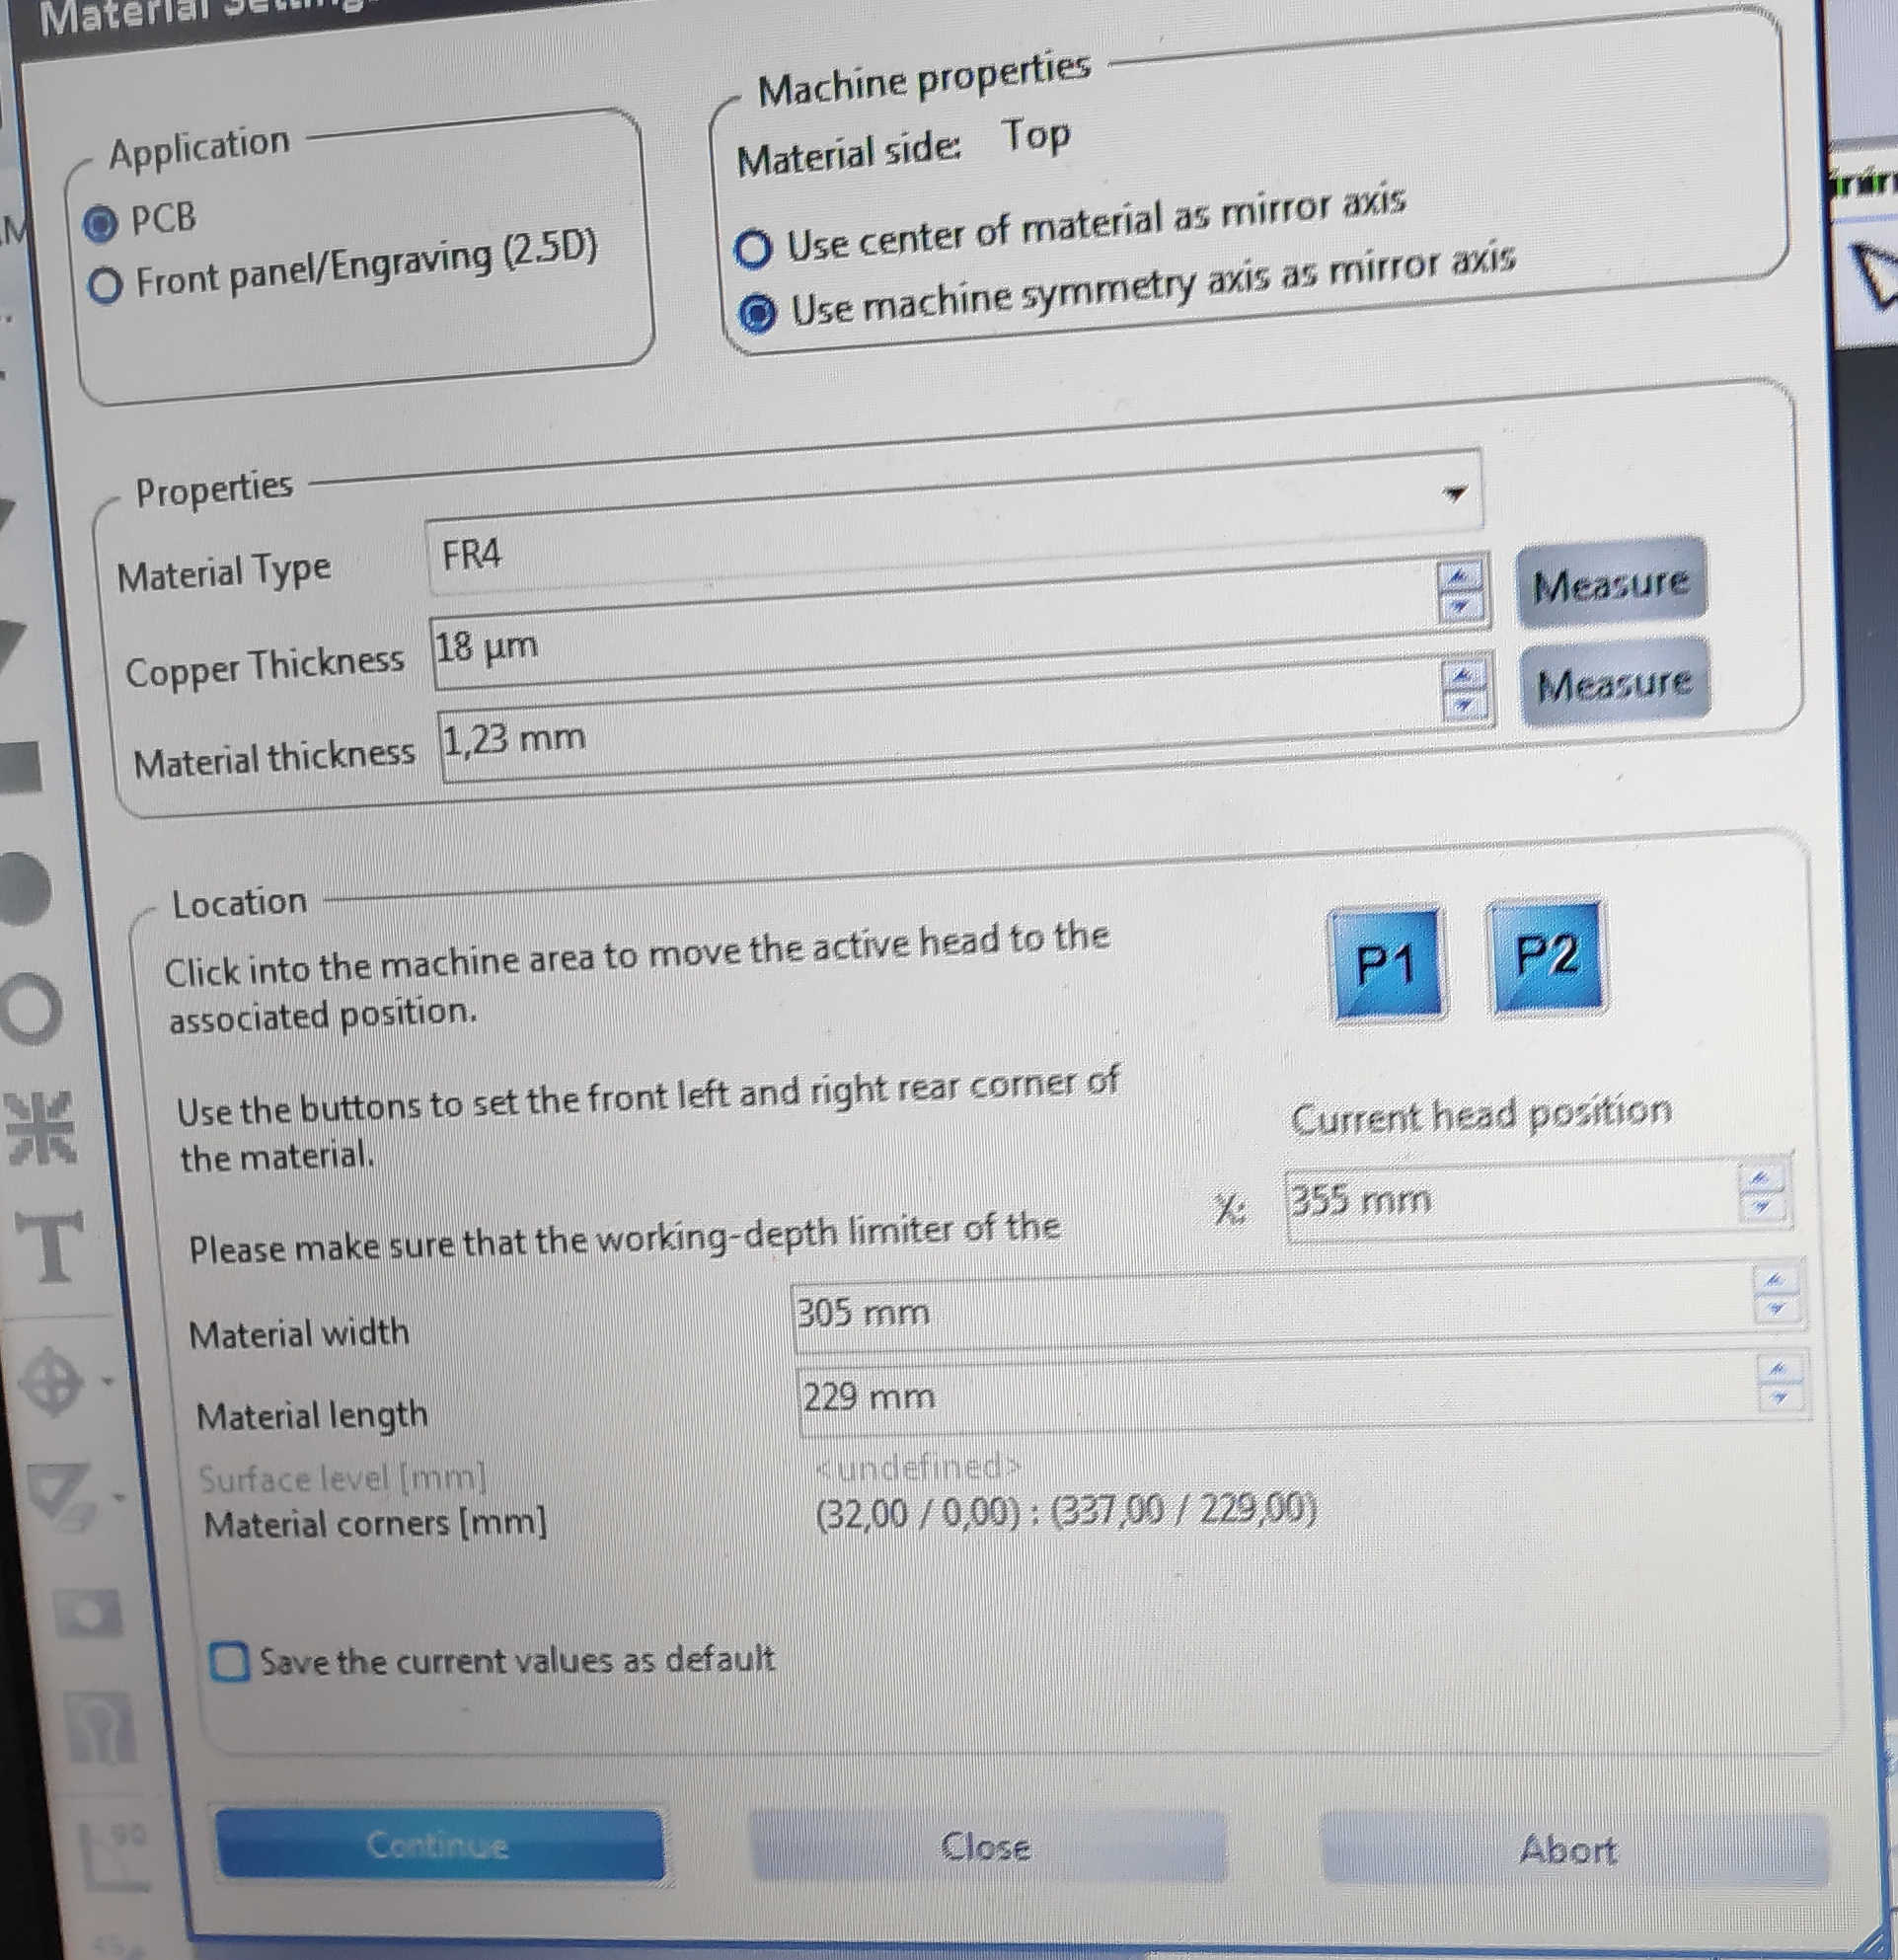Image resolution: width=1898 pixels, height=1960 pixels.
Task: Click the 90 degree angle tool icon
Action: tap(112, 1857)
